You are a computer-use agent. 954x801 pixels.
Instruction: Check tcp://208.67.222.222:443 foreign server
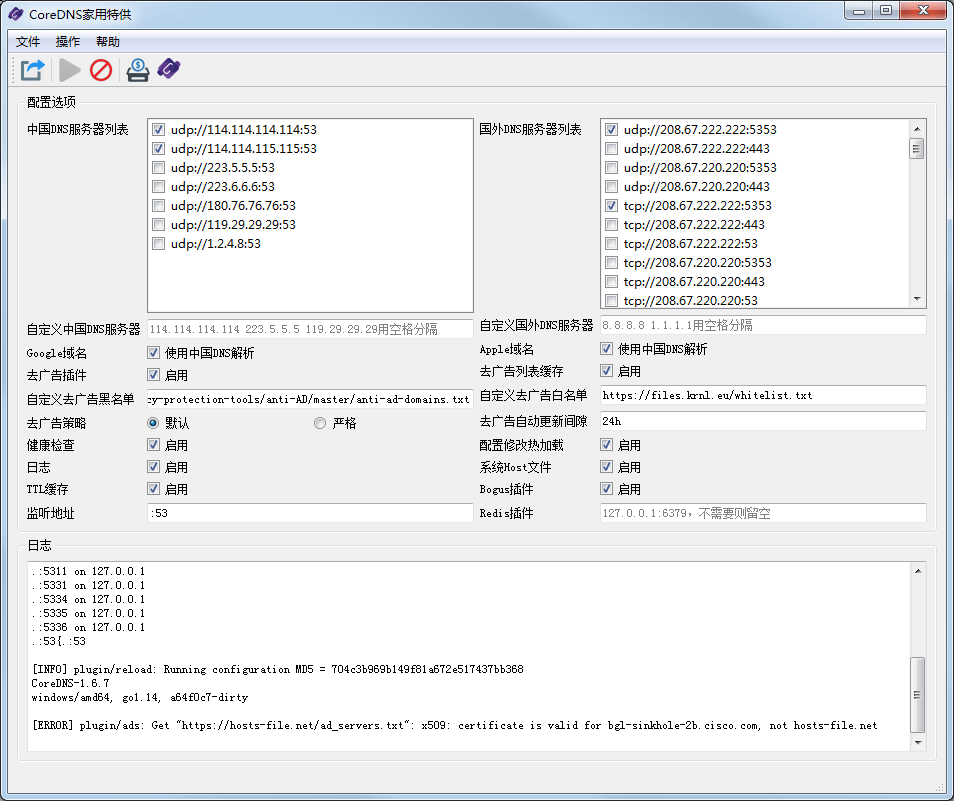click(x=611, y=224)
